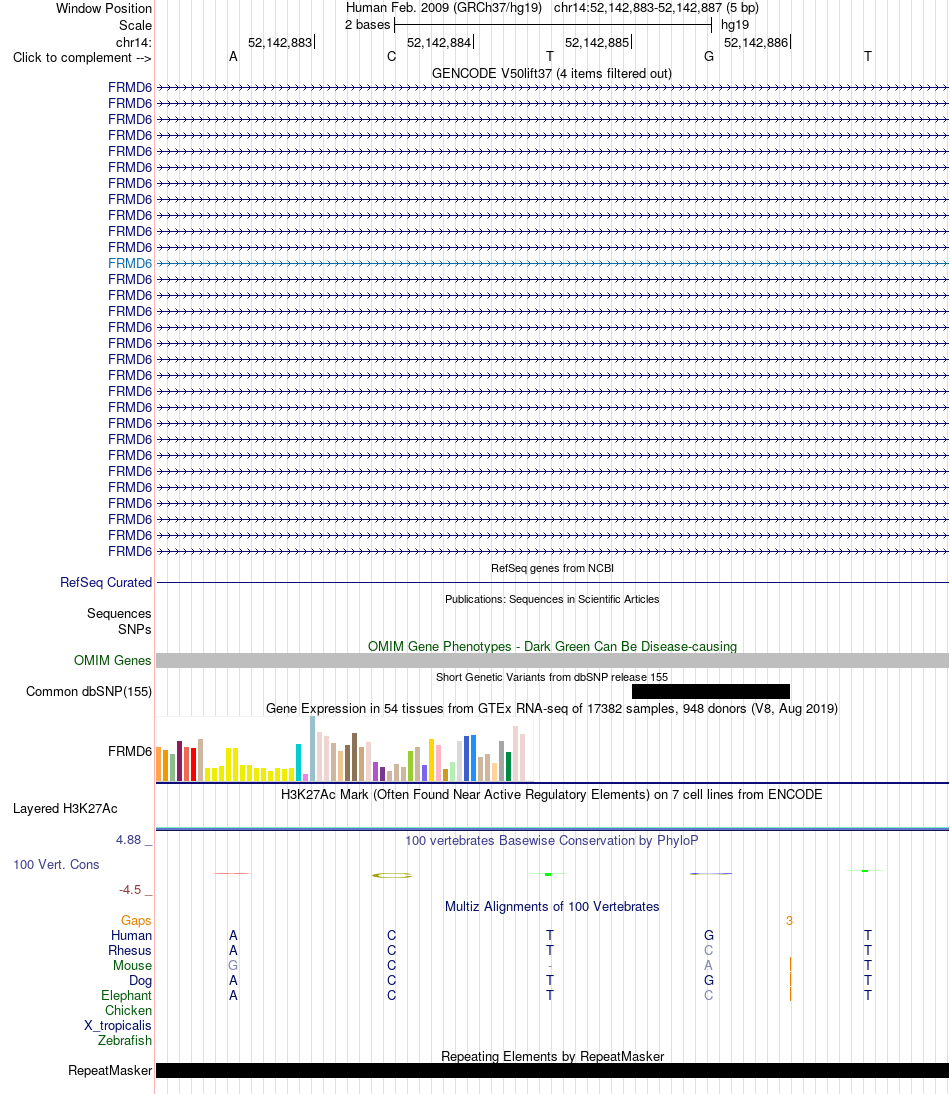Click the SNPs track label
This screenshot has width=950, height=1094.
pyautogui.click(x=135, y=629)
